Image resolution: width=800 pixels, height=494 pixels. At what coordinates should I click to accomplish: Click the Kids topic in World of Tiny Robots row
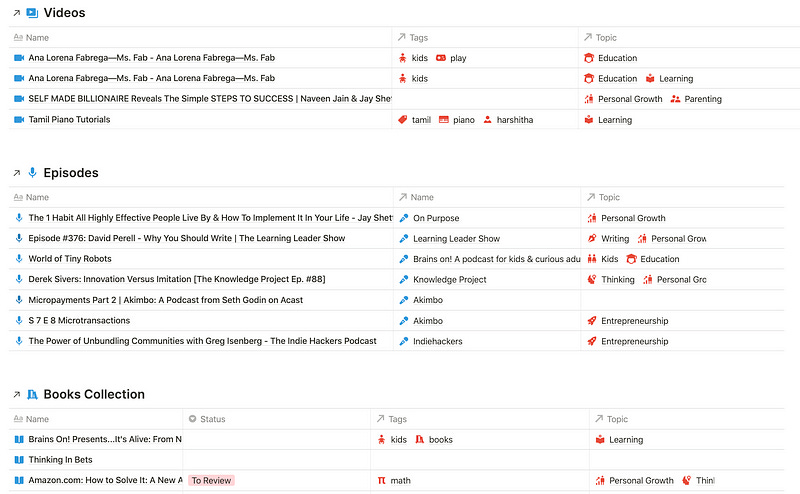[610, 259]
